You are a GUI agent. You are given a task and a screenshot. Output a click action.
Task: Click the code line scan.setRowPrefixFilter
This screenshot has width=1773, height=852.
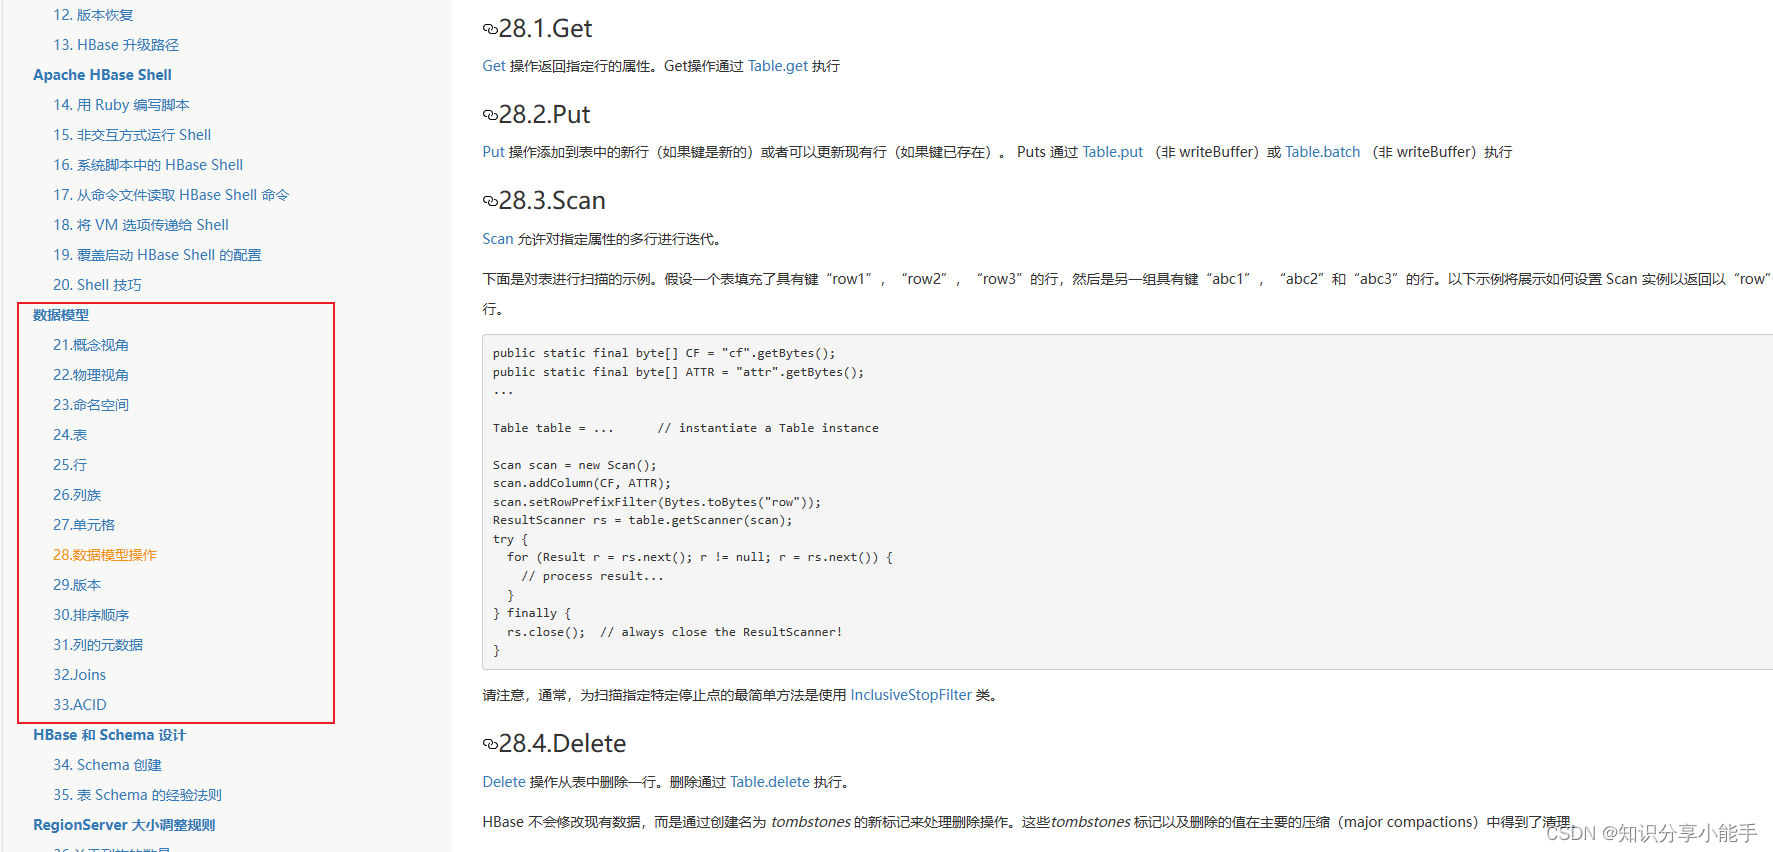(x=657, y=502)
